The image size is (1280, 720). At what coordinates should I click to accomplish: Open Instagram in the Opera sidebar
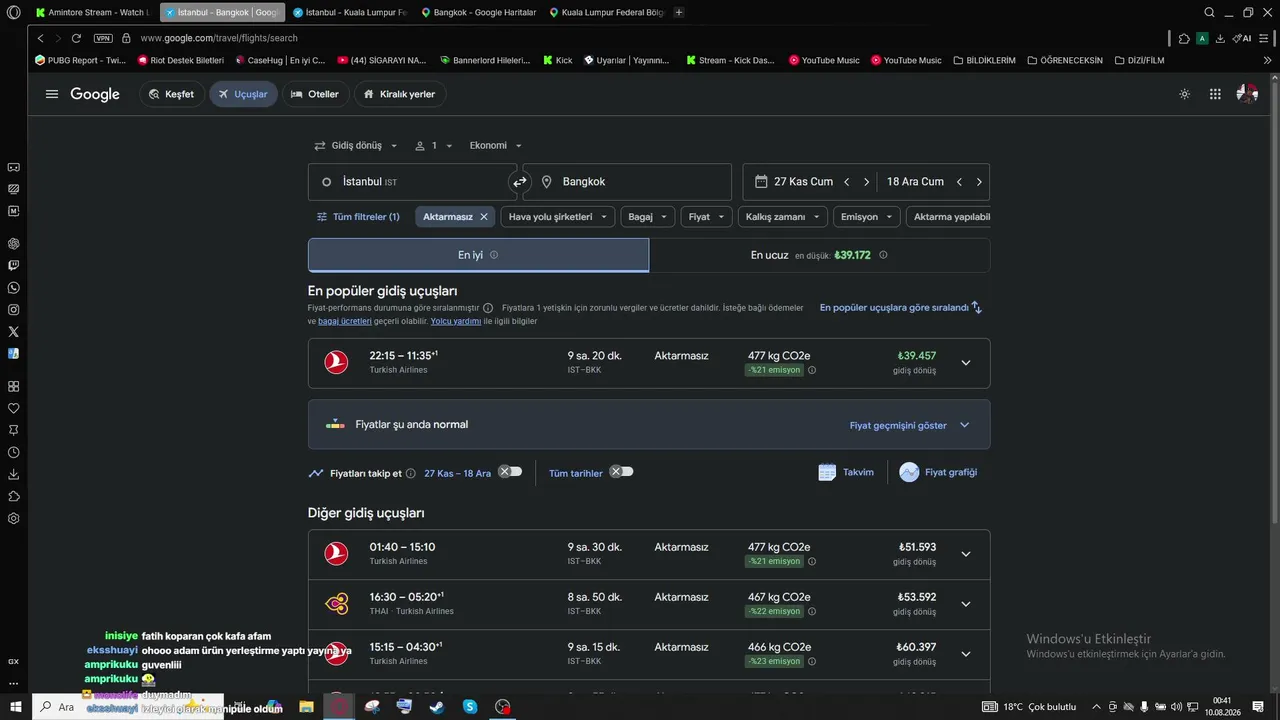(14, 309)
